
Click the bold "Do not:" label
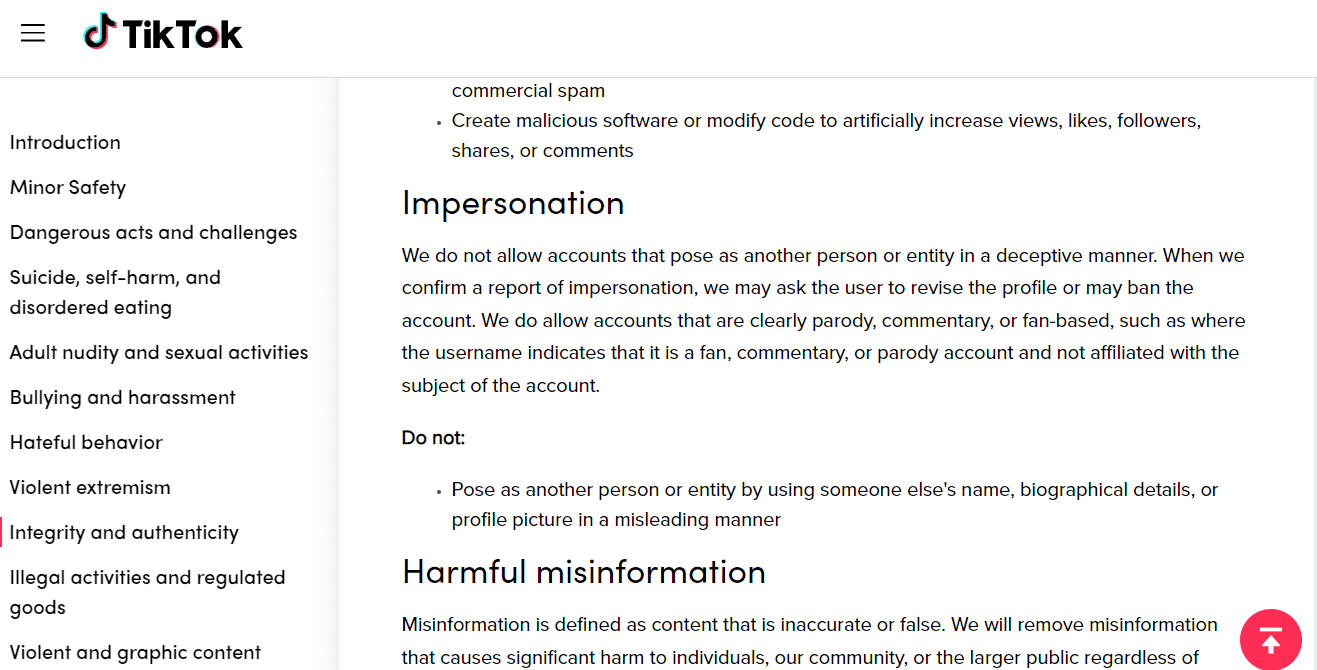pyautogui.click(x=433, y=438)
